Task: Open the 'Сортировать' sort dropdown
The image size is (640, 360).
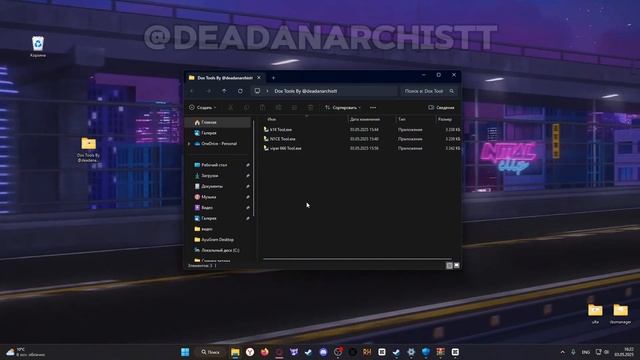Action: tap(343, 107)
